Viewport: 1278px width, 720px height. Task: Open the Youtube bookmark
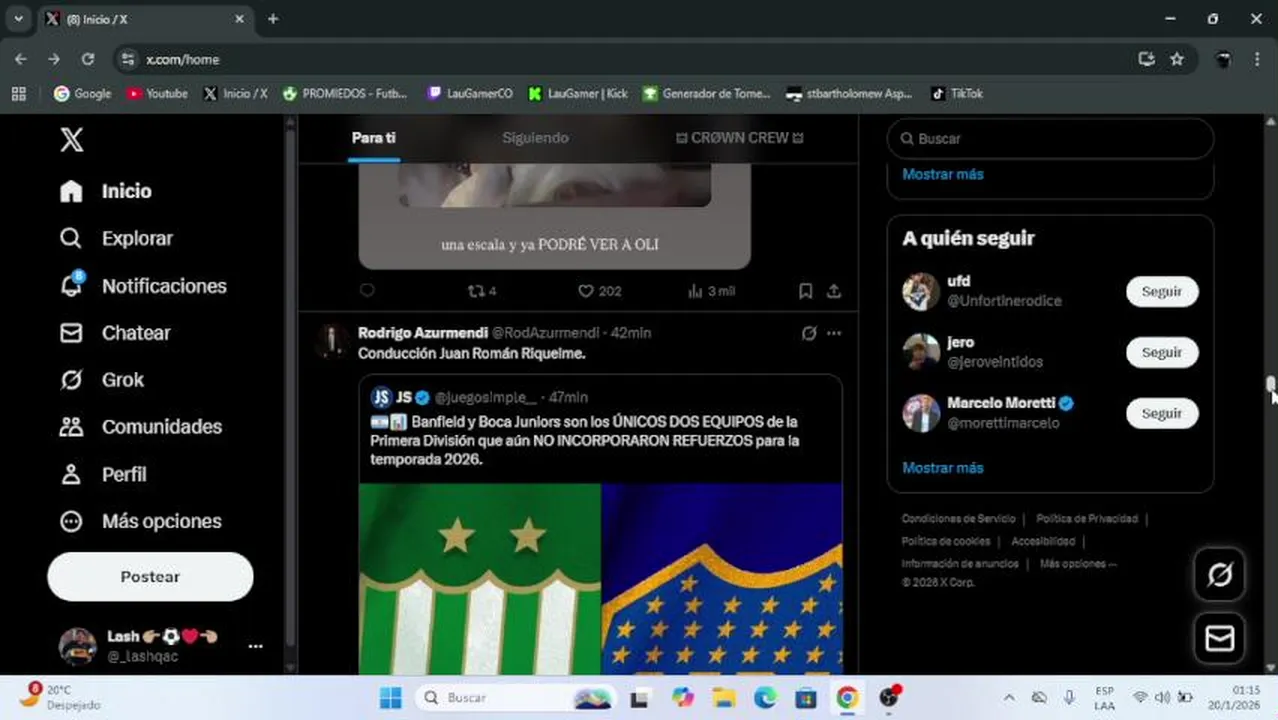(x=157, y=93)
